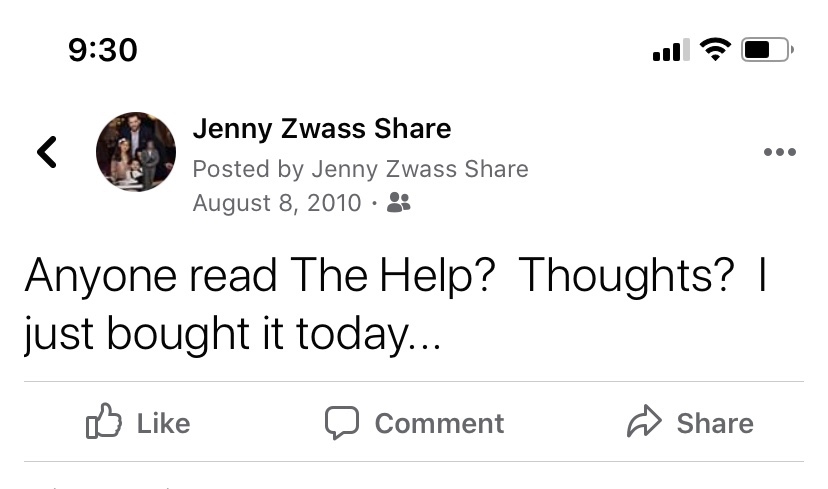Tap the thumbs-up Like icon
Image resolution: width=828 pixels, height=489 pixels.
(x=104, y=423)
